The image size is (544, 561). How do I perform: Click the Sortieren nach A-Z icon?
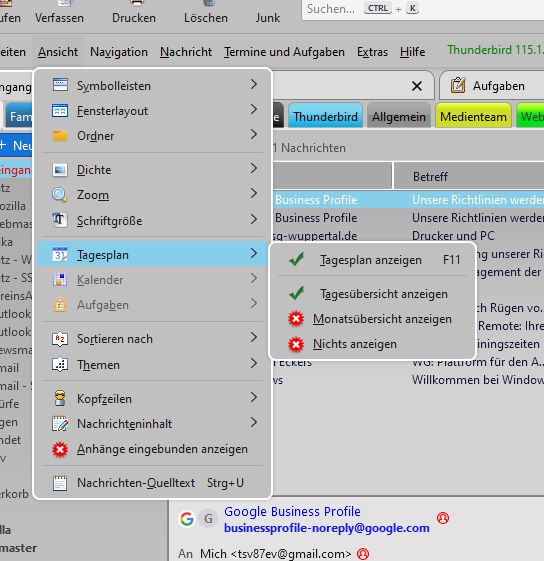tap(60, 338)
